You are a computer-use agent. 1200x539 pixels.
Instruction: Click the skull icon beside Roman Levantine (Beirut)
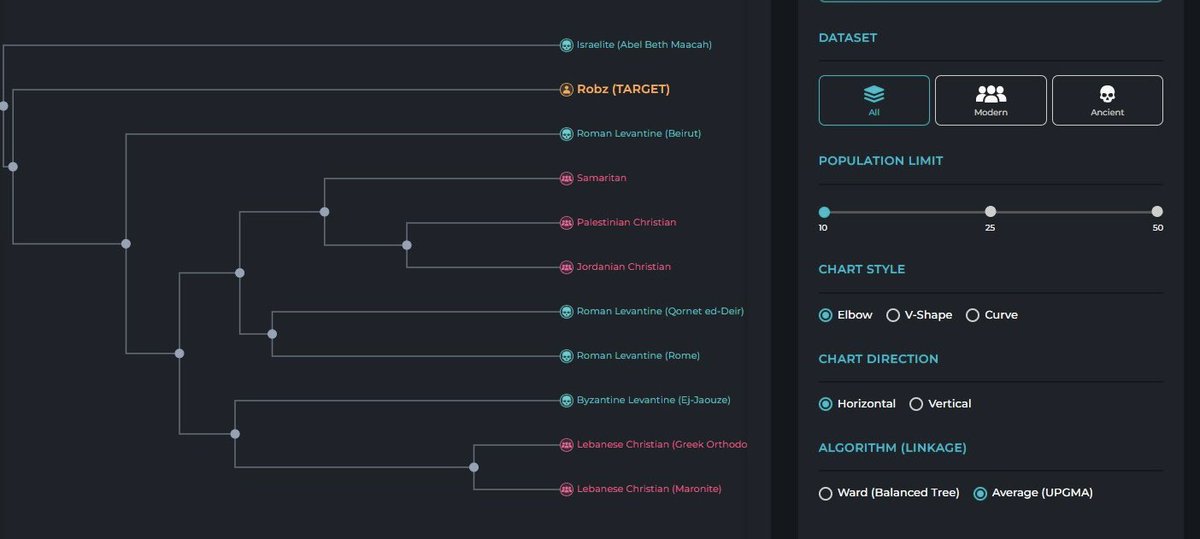click(x=566, y=134)
